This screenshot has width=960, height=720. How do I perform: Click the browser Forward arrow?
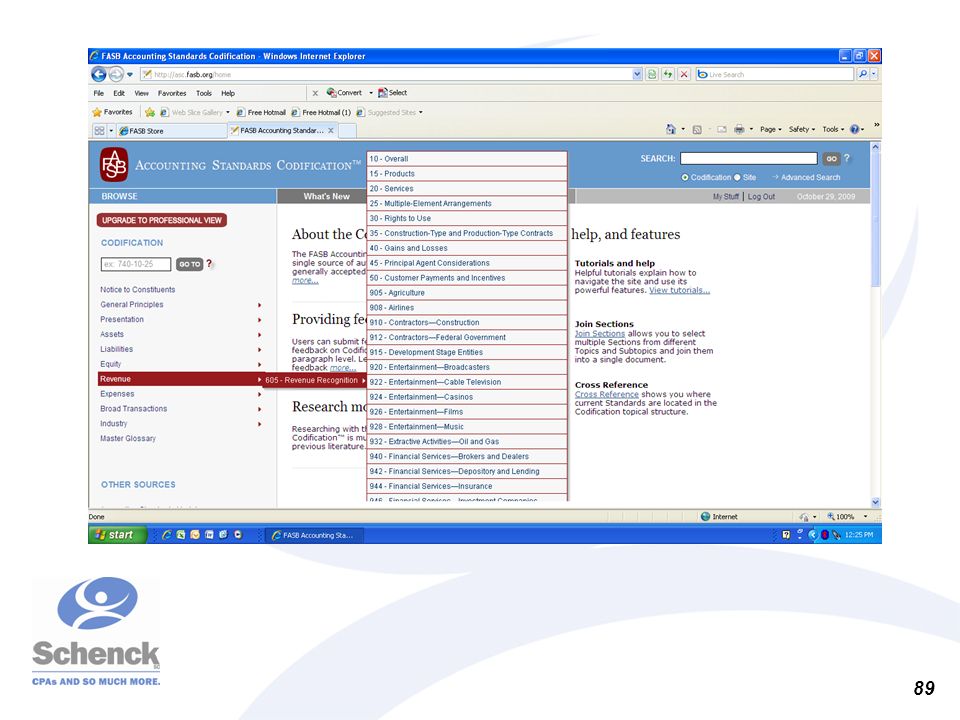pos(116,74)
